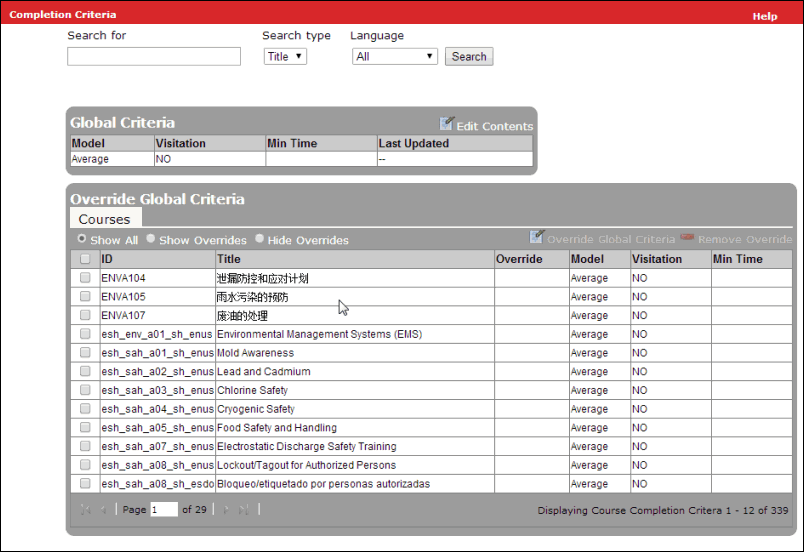Expand the Language dropdown
This screenshot has height=552, width=804.
[x=395, y=57]
